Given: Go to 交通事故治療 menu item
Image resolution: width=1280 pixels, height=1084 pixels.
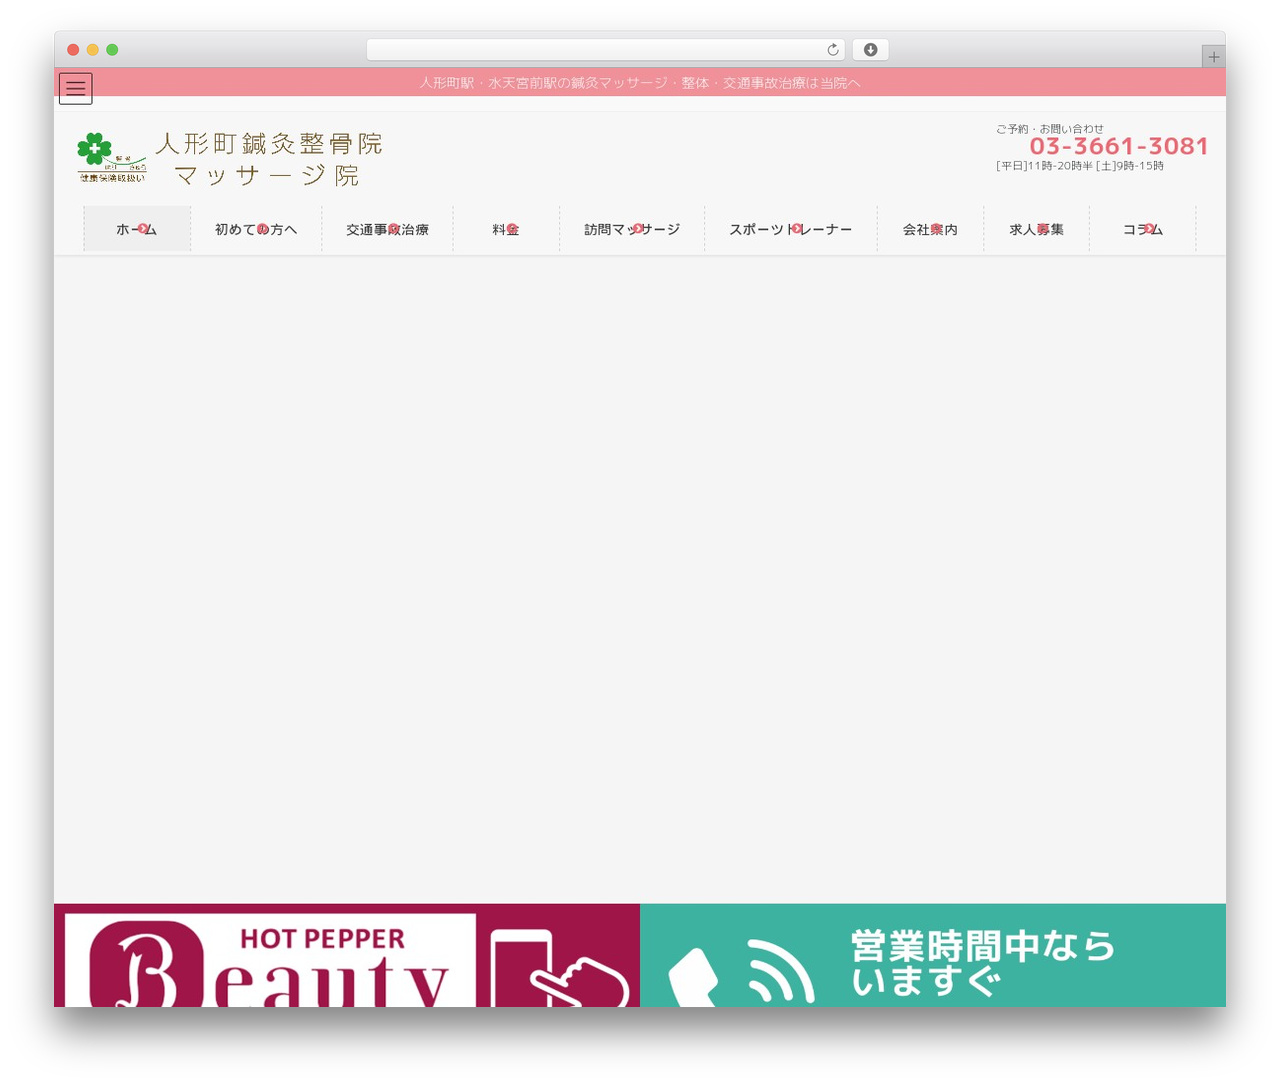Looking at the screenshot, I should pyautogui.click(x=387, y=229).
